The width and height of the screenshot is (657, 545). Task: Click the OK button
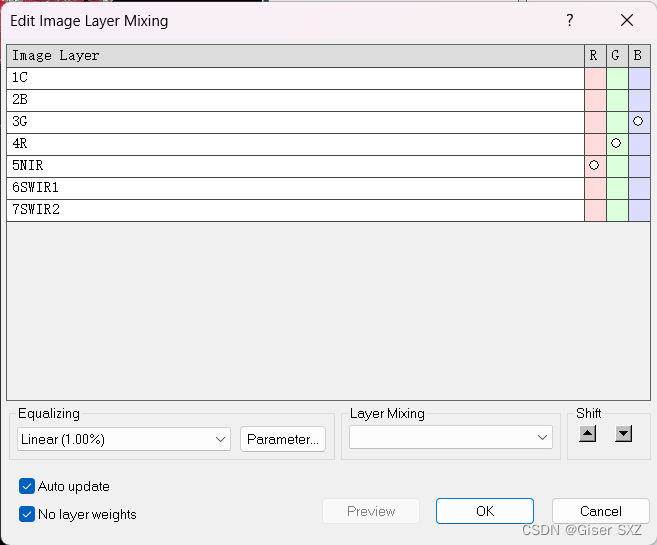485,511
